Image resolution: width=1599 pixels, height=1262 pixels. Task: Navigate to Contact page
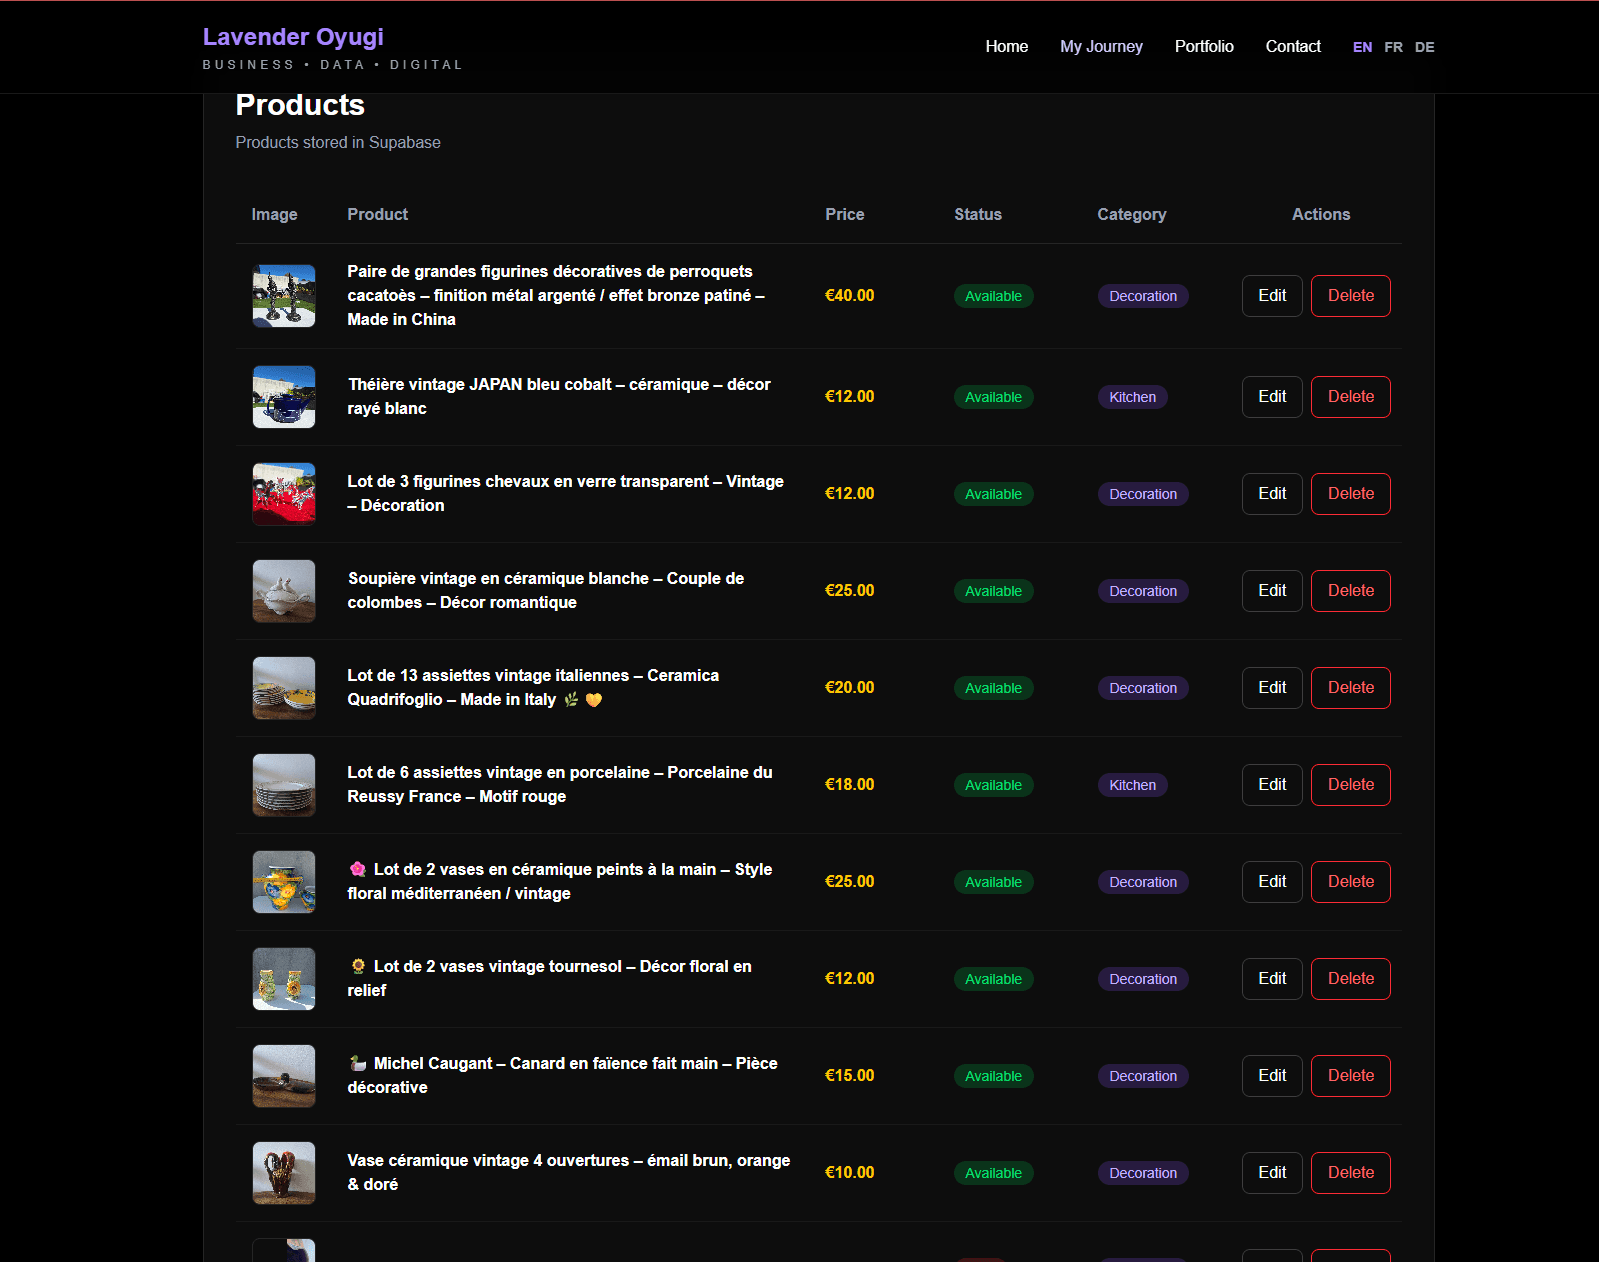[1293, 46]
